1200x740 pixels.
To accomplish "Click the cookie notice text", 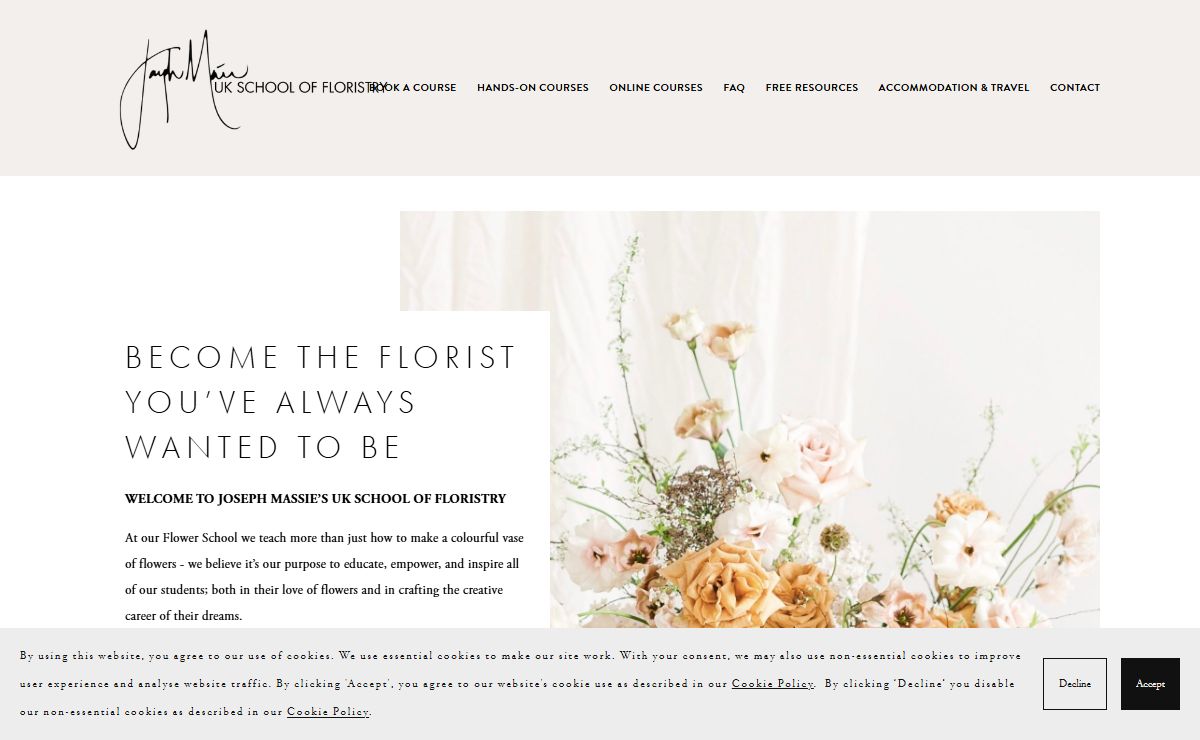I will 520,684.
